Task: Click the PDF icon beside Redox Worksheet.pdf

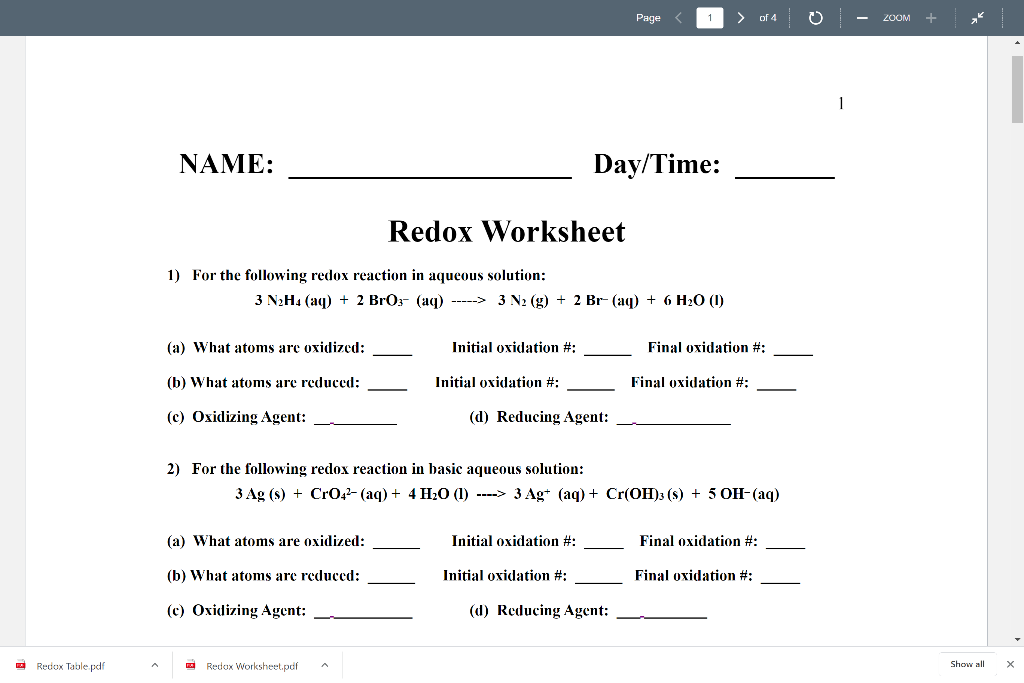Action: [x=189, y=665]
